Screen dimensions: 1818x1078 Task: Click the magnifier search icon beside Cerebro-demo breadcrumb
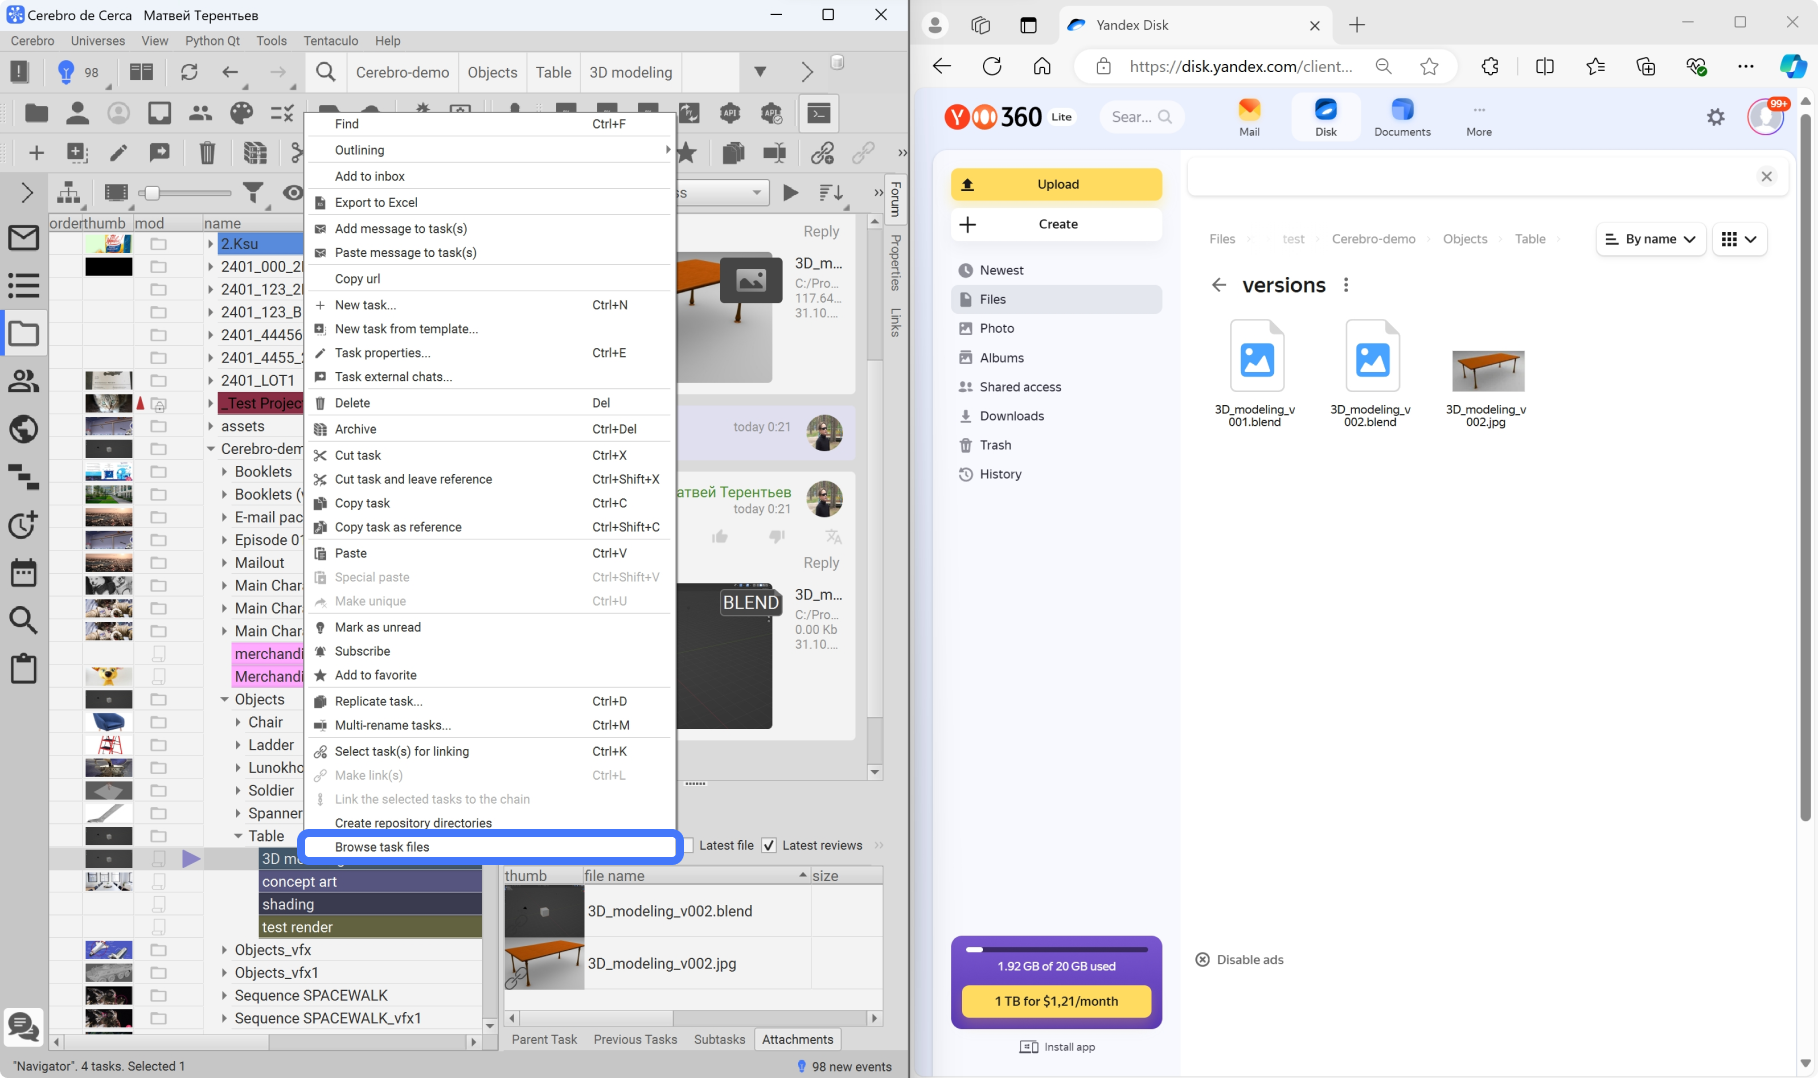pos(326,72)
